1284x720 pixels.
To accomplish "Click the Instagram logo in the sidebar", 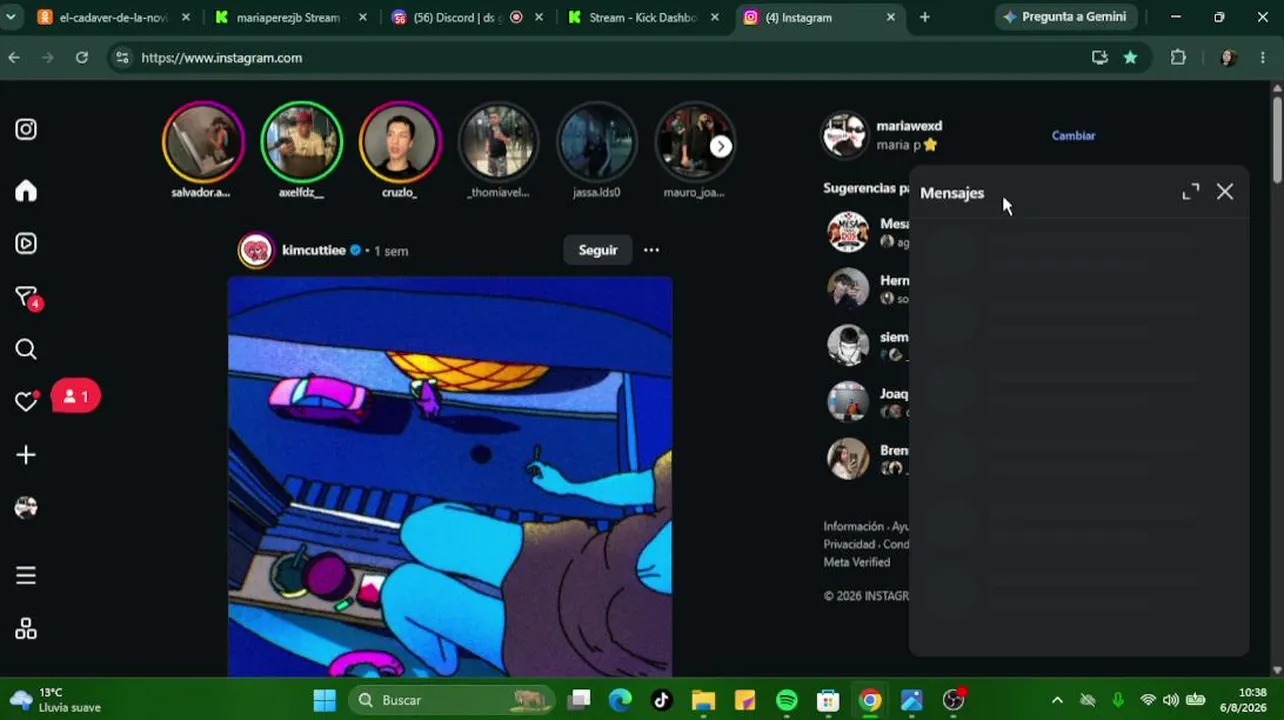I will [x=26, y=129].
